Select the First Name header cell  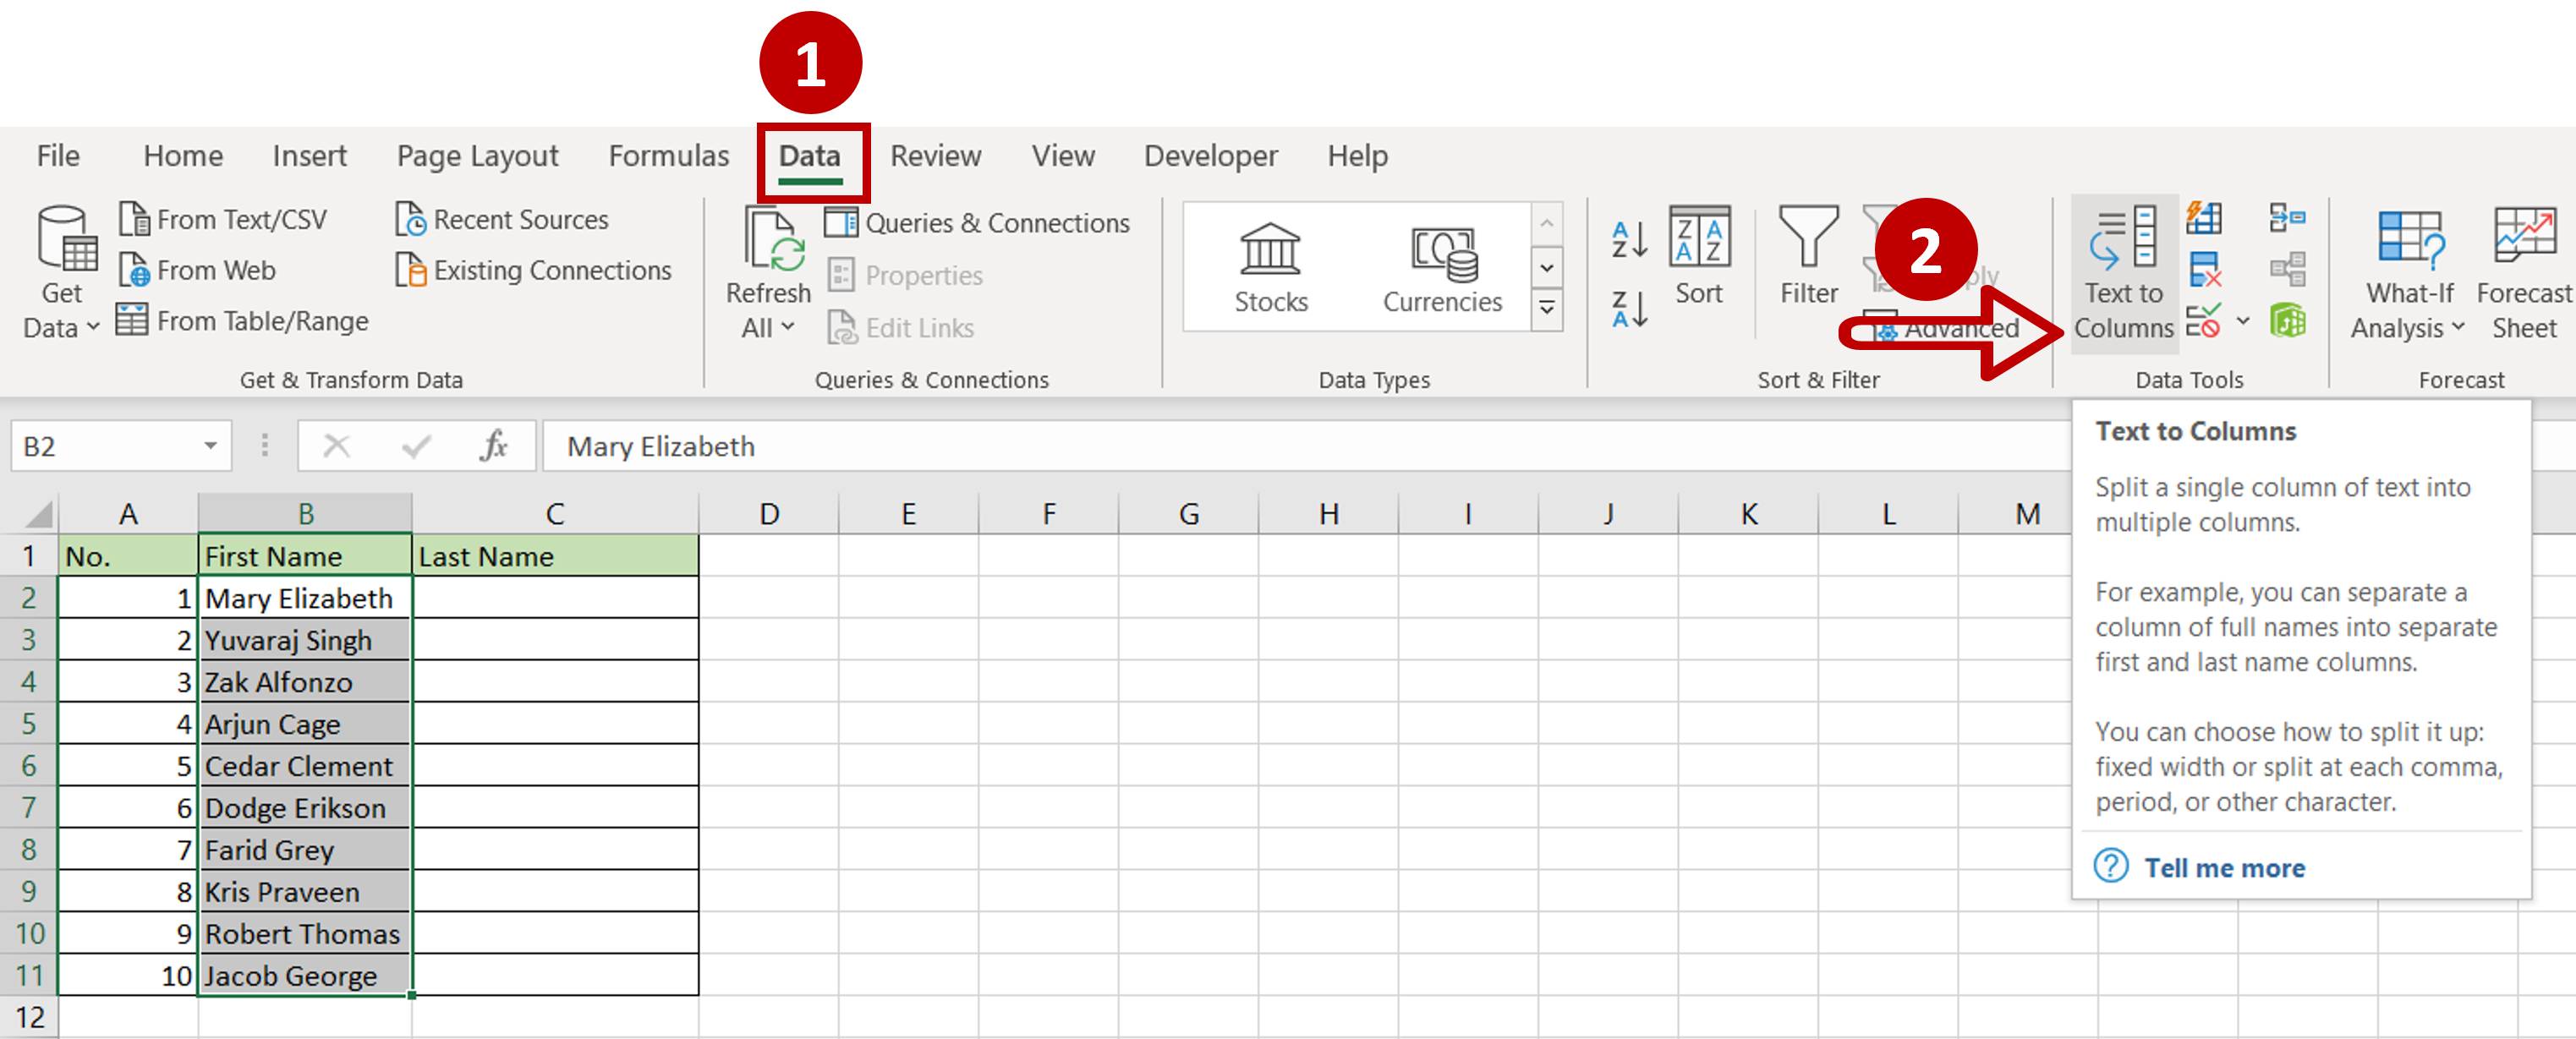pyautogui.click(x=305, y=556)
